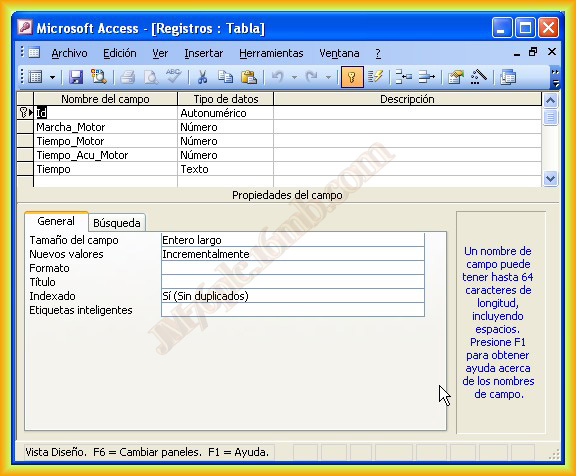Click the Delete Rows icon

click(426, 77)
